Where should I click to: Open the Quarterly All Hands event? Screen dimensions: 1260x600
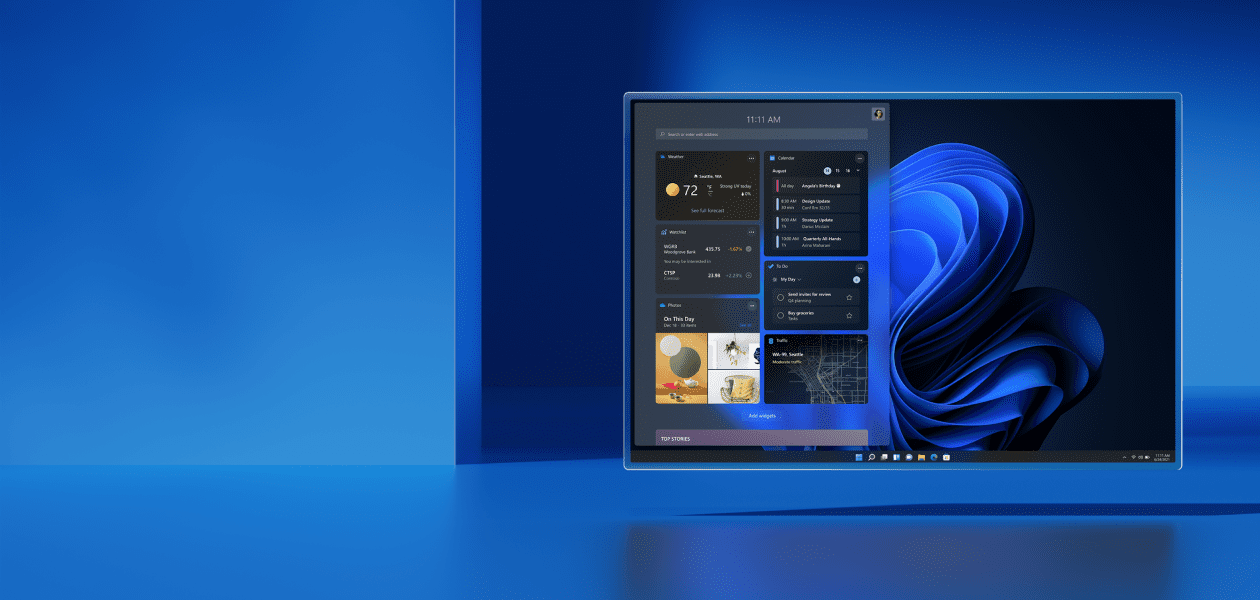point(816,241)
